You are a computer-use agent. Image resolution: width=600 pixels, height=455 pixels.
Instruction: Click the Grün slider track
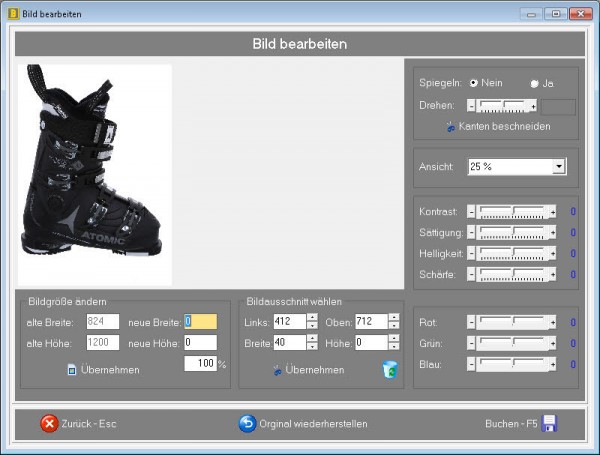[x=512, y=343]
